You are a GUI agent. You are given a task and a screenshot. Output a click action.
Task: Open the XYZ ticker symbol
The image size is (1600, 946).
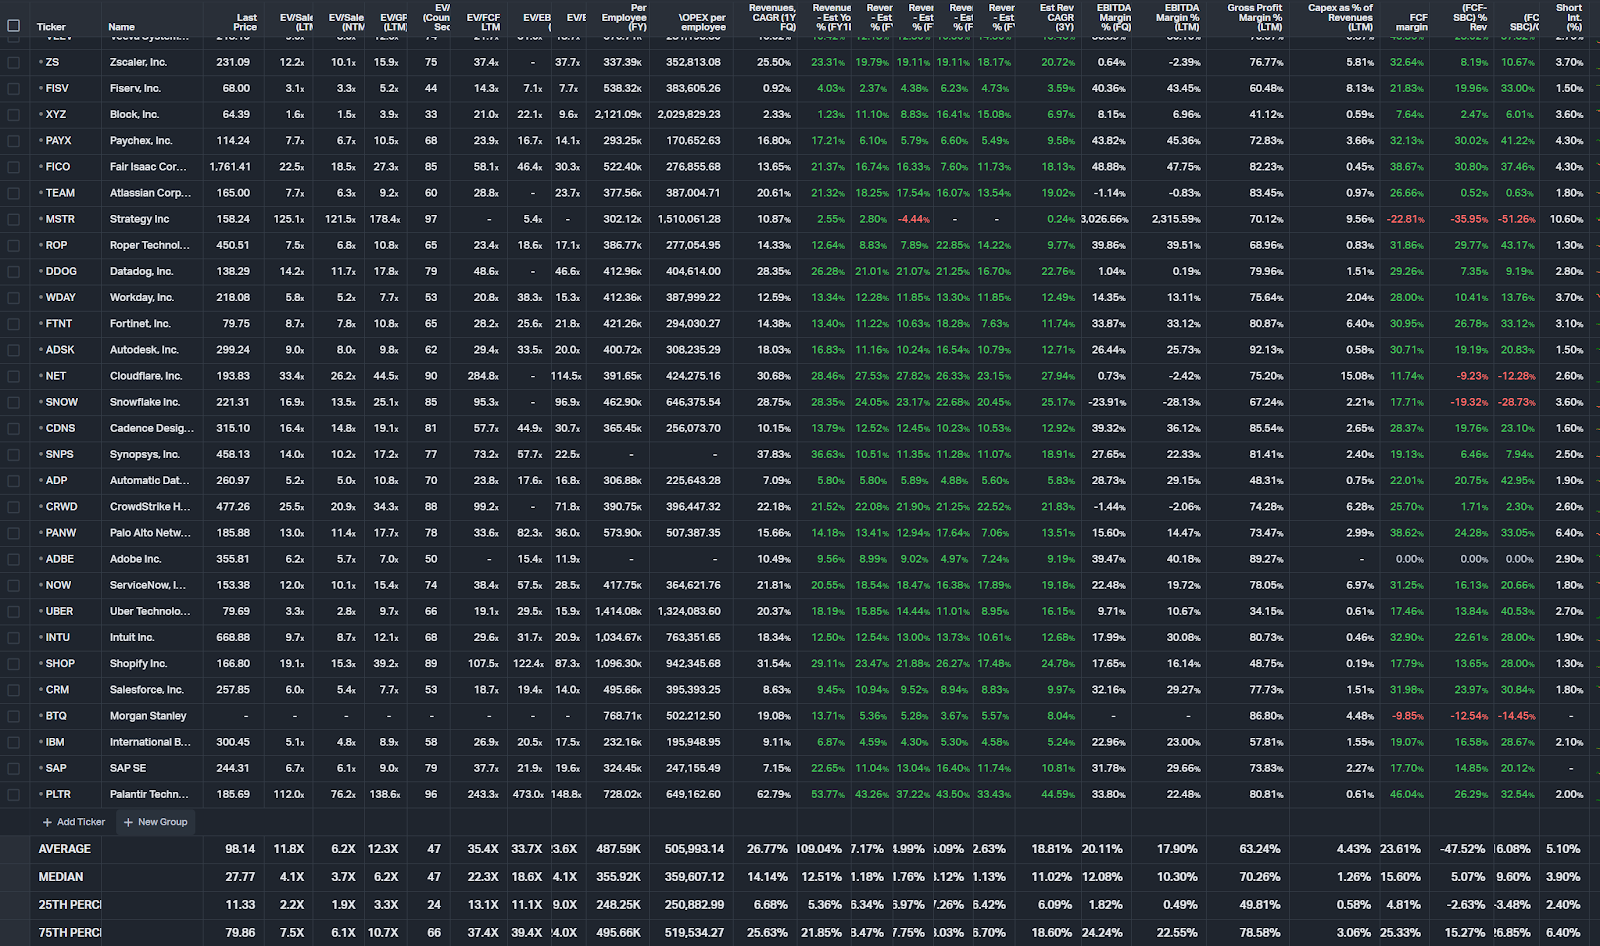[56, 114]
